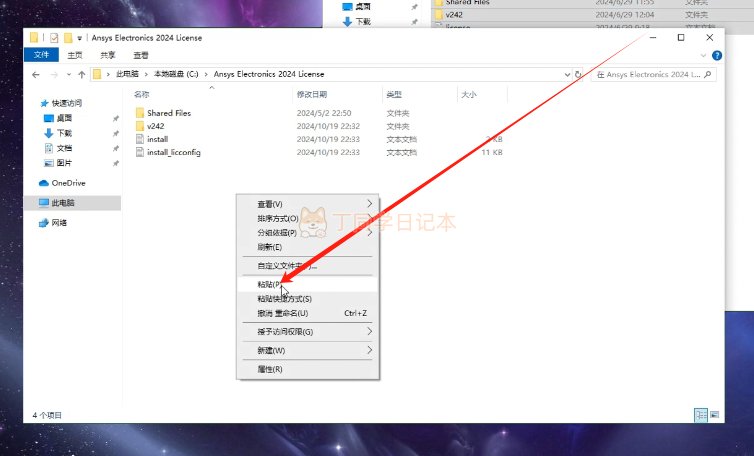Open 分组依据(P) submenu in context menu

307,233
